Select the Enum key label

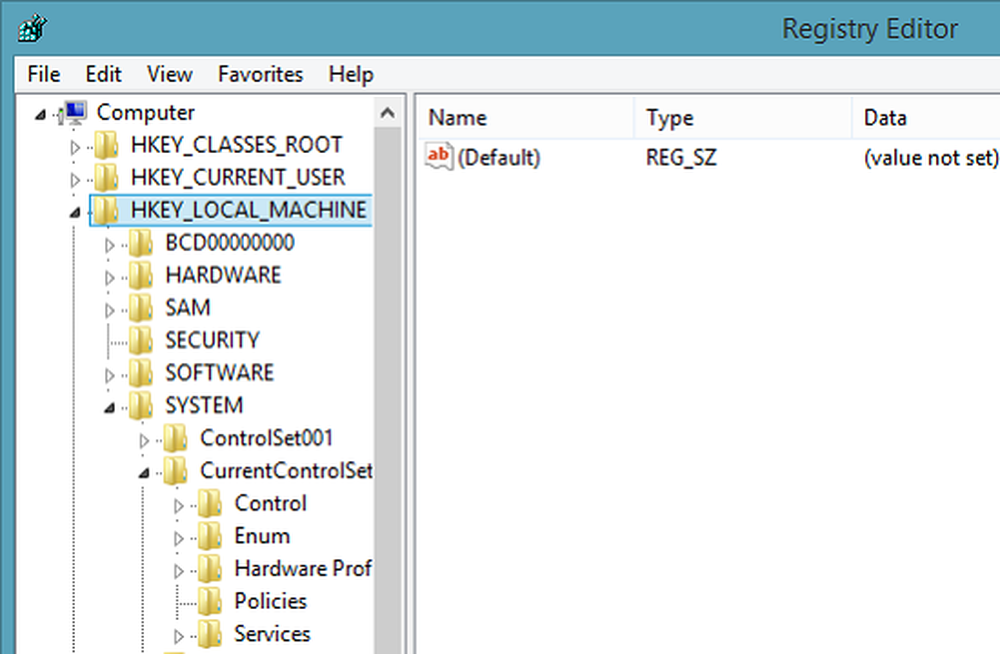pos(262,537)
